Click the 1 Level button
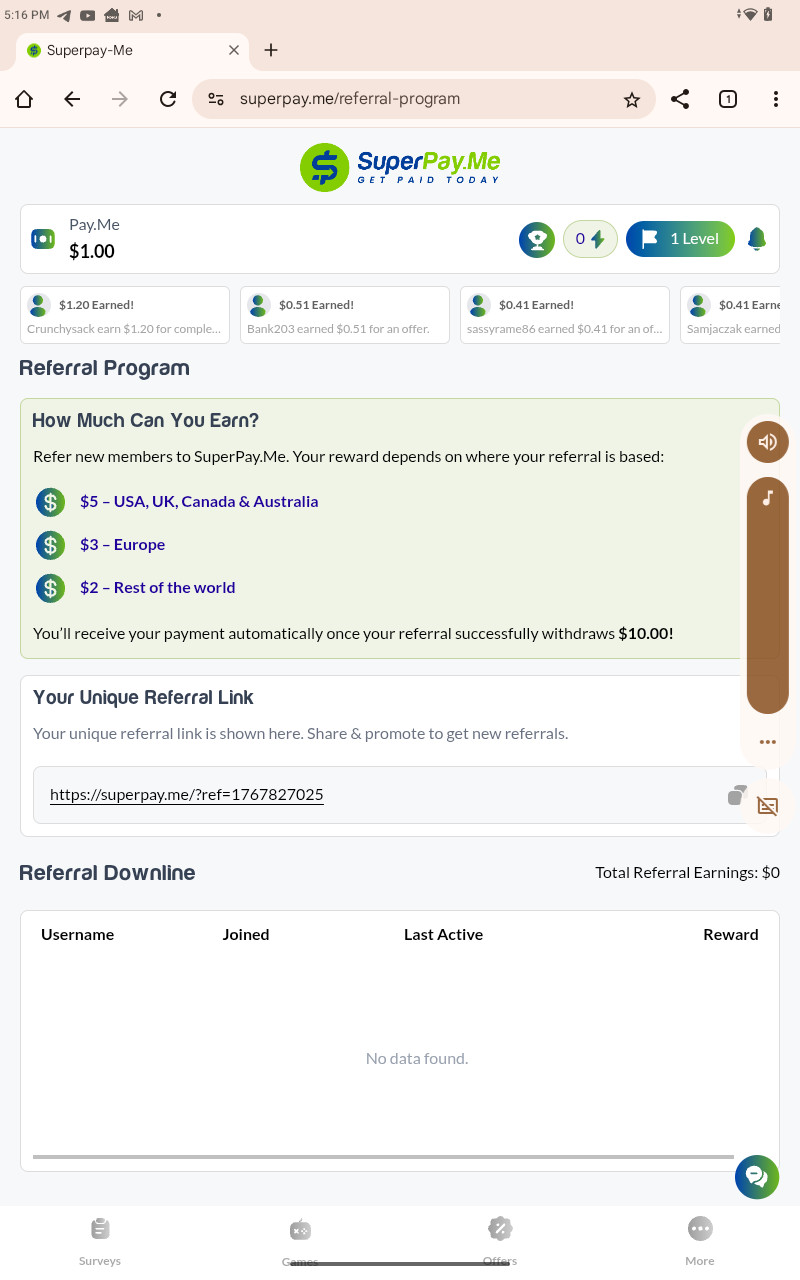Screen dimensions: 800x1280 coord(680,239)
